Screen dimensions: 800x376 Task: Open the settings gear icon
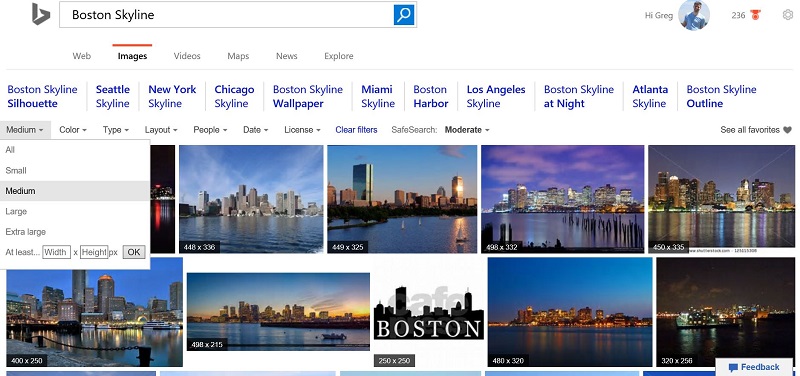(788, 15)
